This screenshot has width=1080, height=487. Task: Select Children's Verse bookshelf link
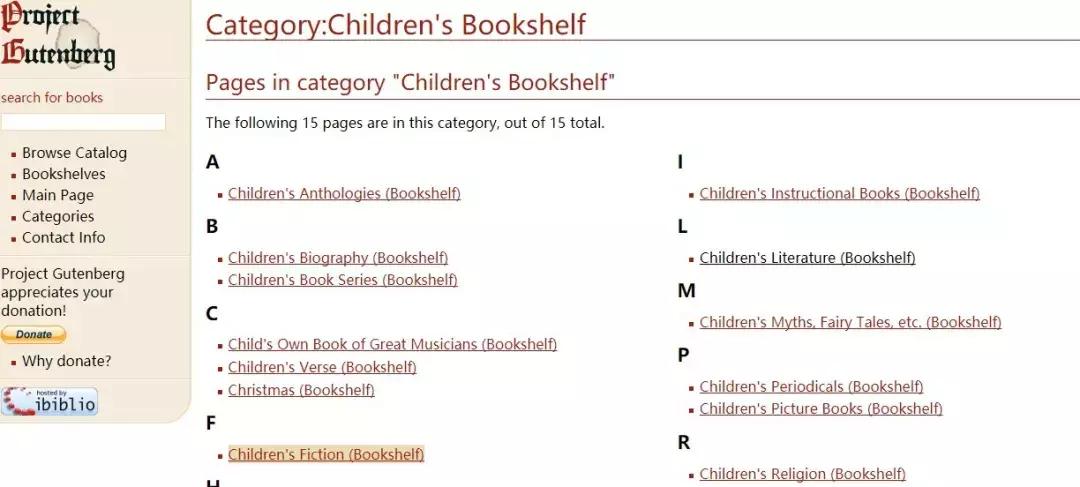pos(322,367)
